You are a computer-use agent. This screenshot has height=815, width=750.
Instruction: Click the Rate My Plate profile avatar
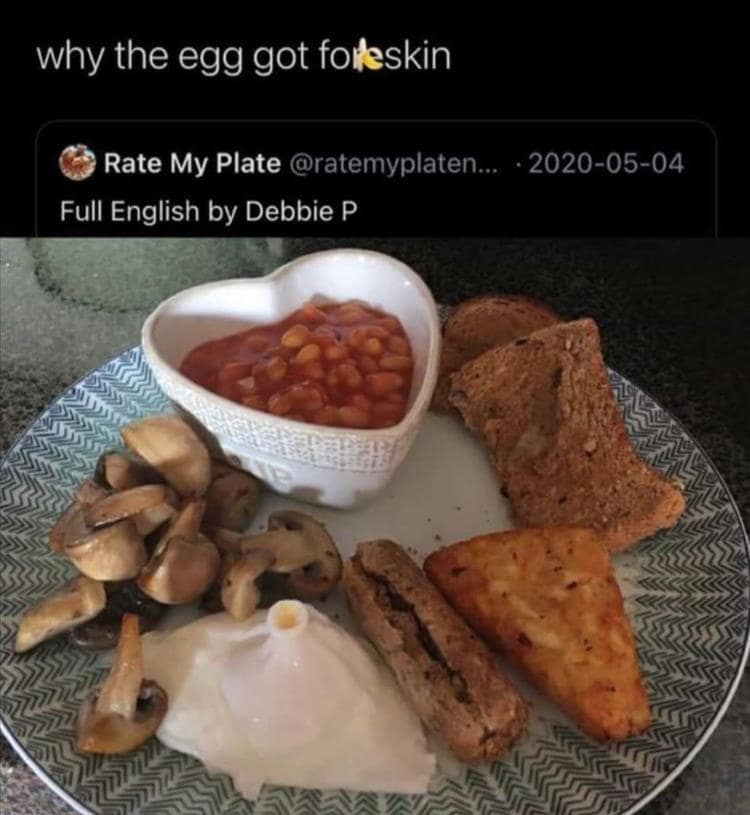pos(77,163)
